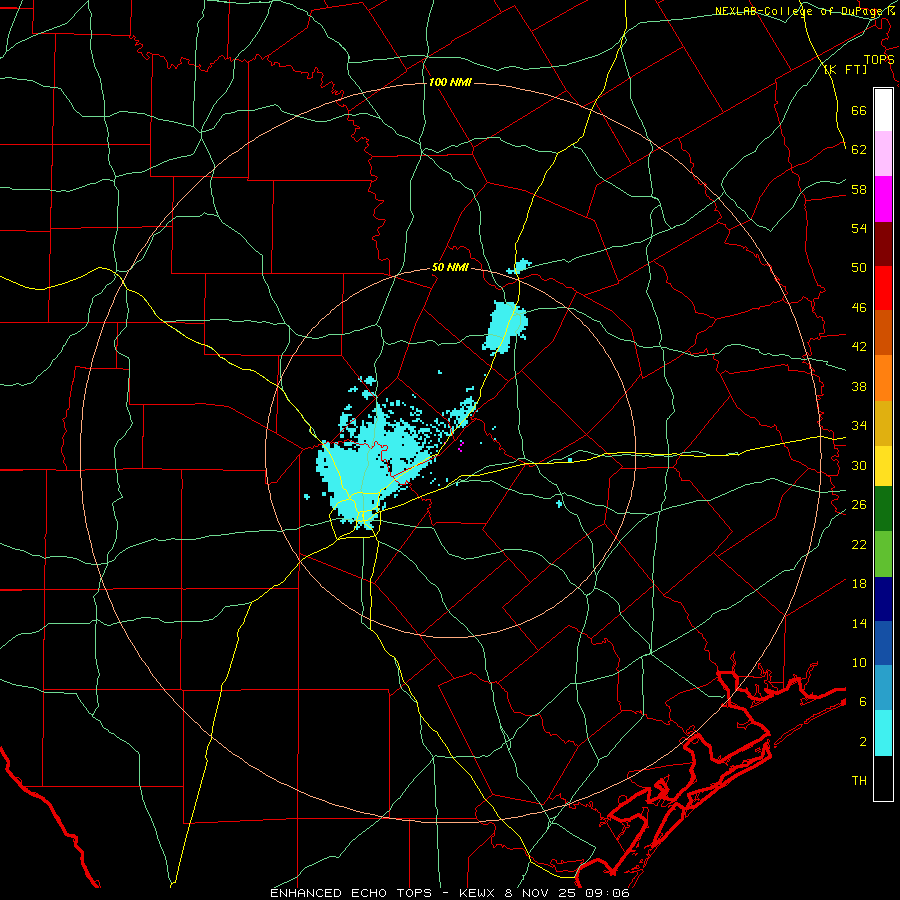Click the yellow legend swatch
The width and height of the screenshot is (900, 900).
[883, 466]
